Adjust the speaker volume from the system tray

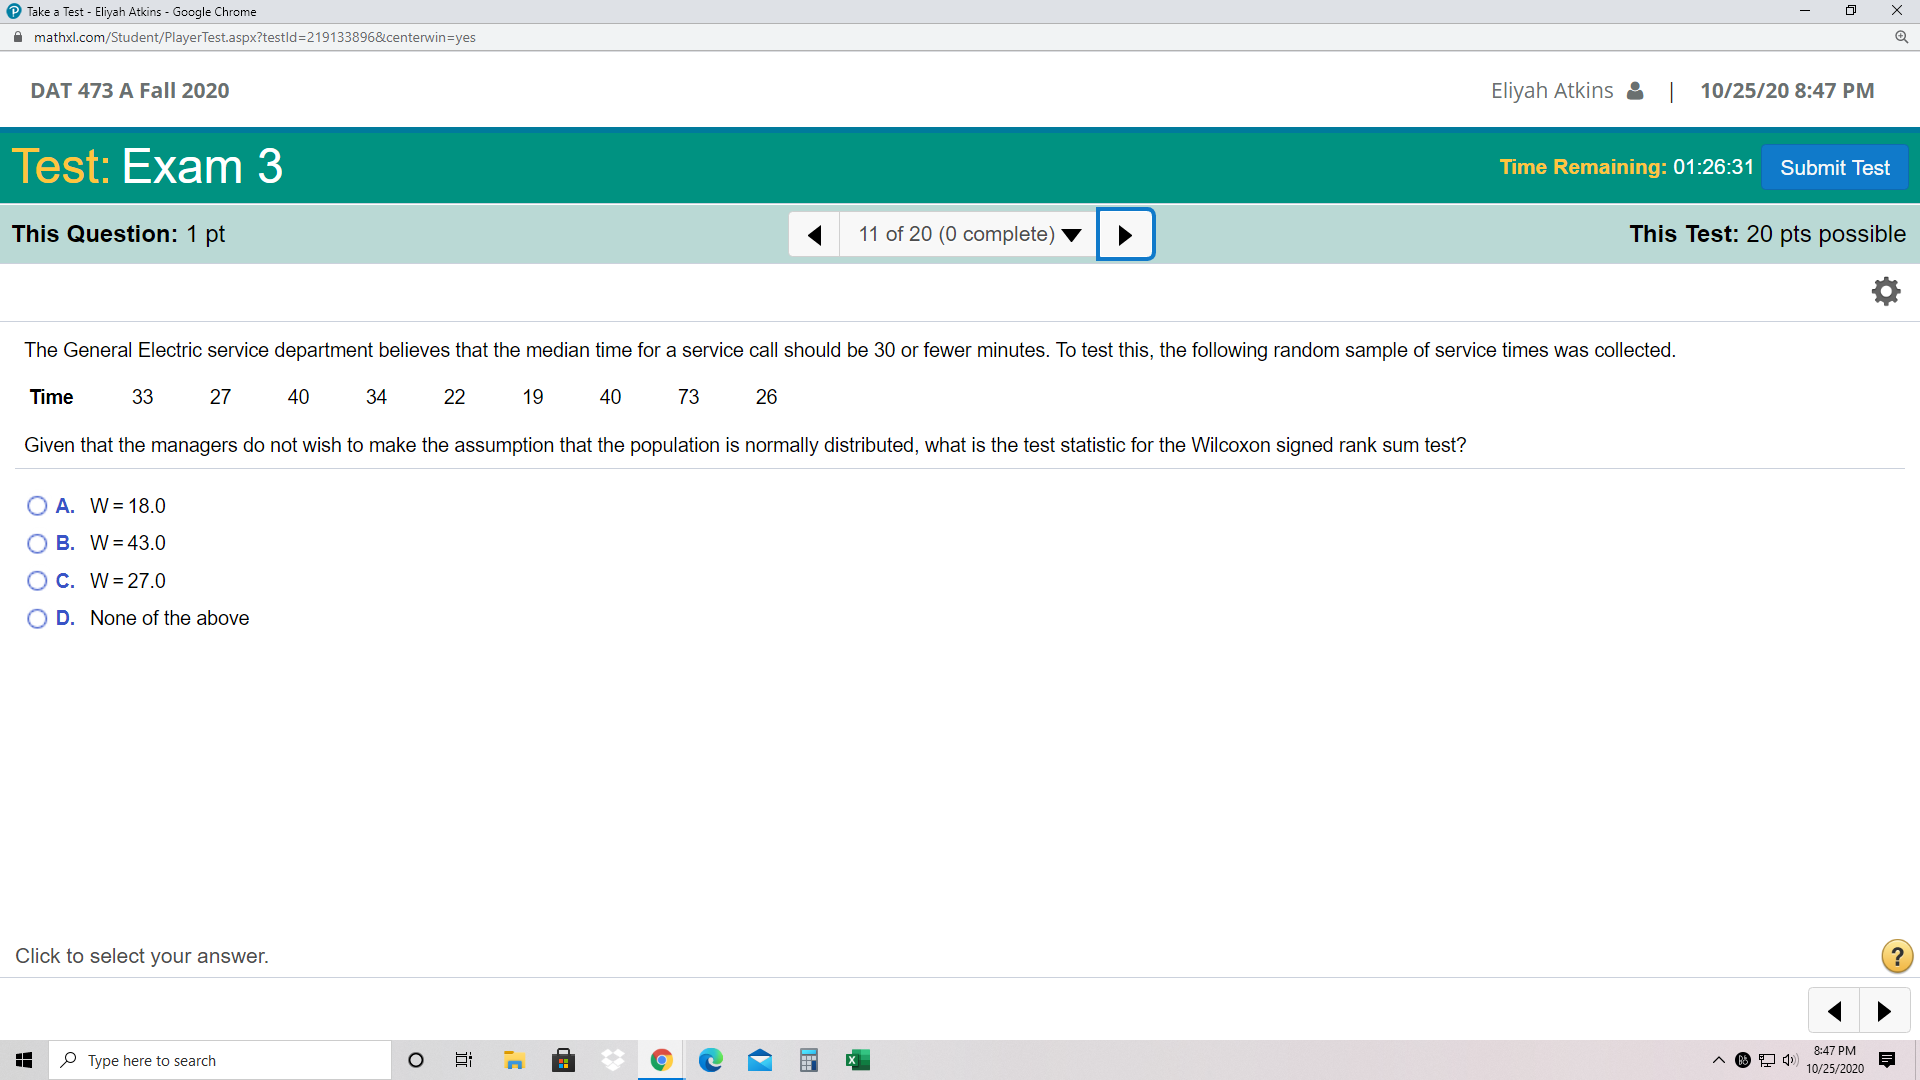point(1791,1059)
